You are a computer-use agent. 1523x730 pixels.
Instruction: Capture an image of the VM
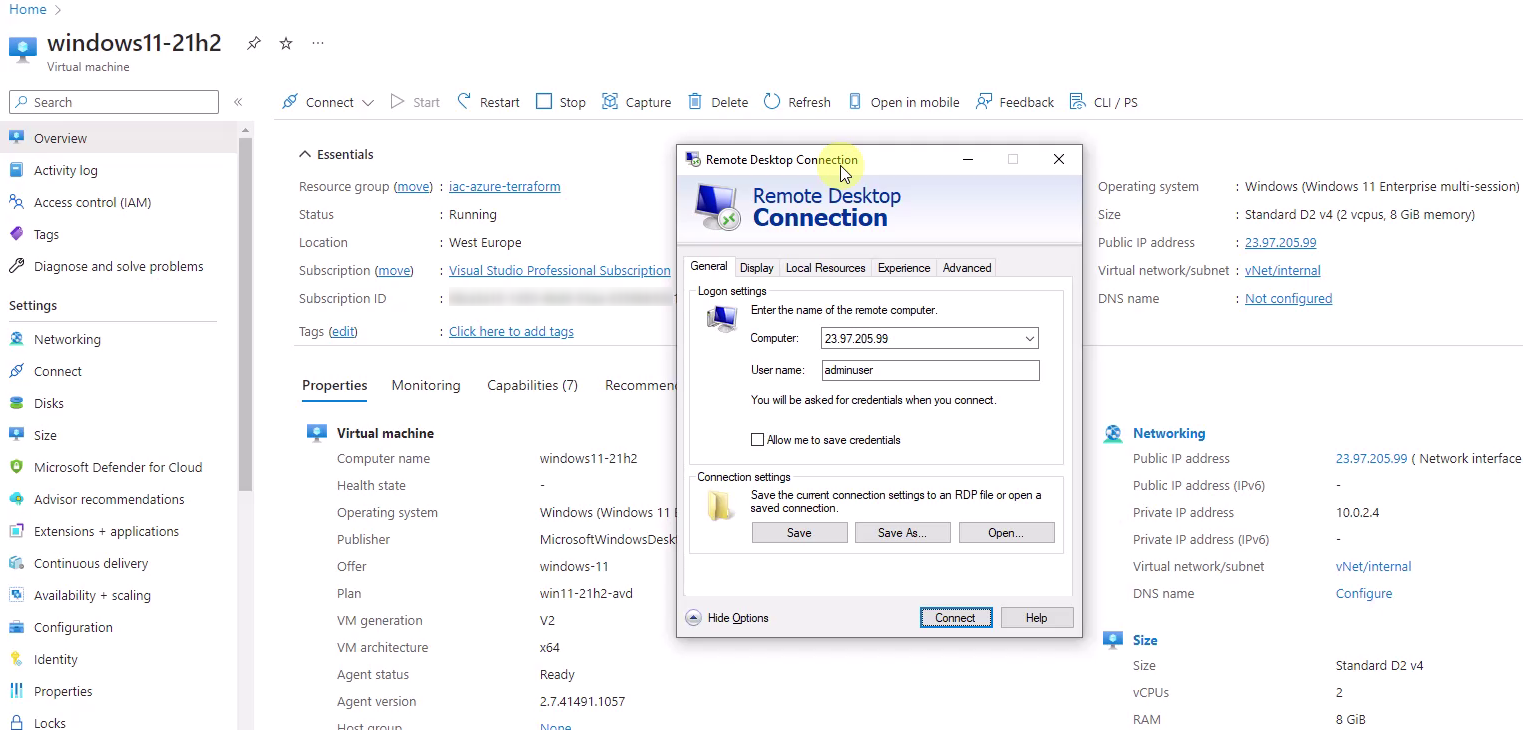click(636, 102)
